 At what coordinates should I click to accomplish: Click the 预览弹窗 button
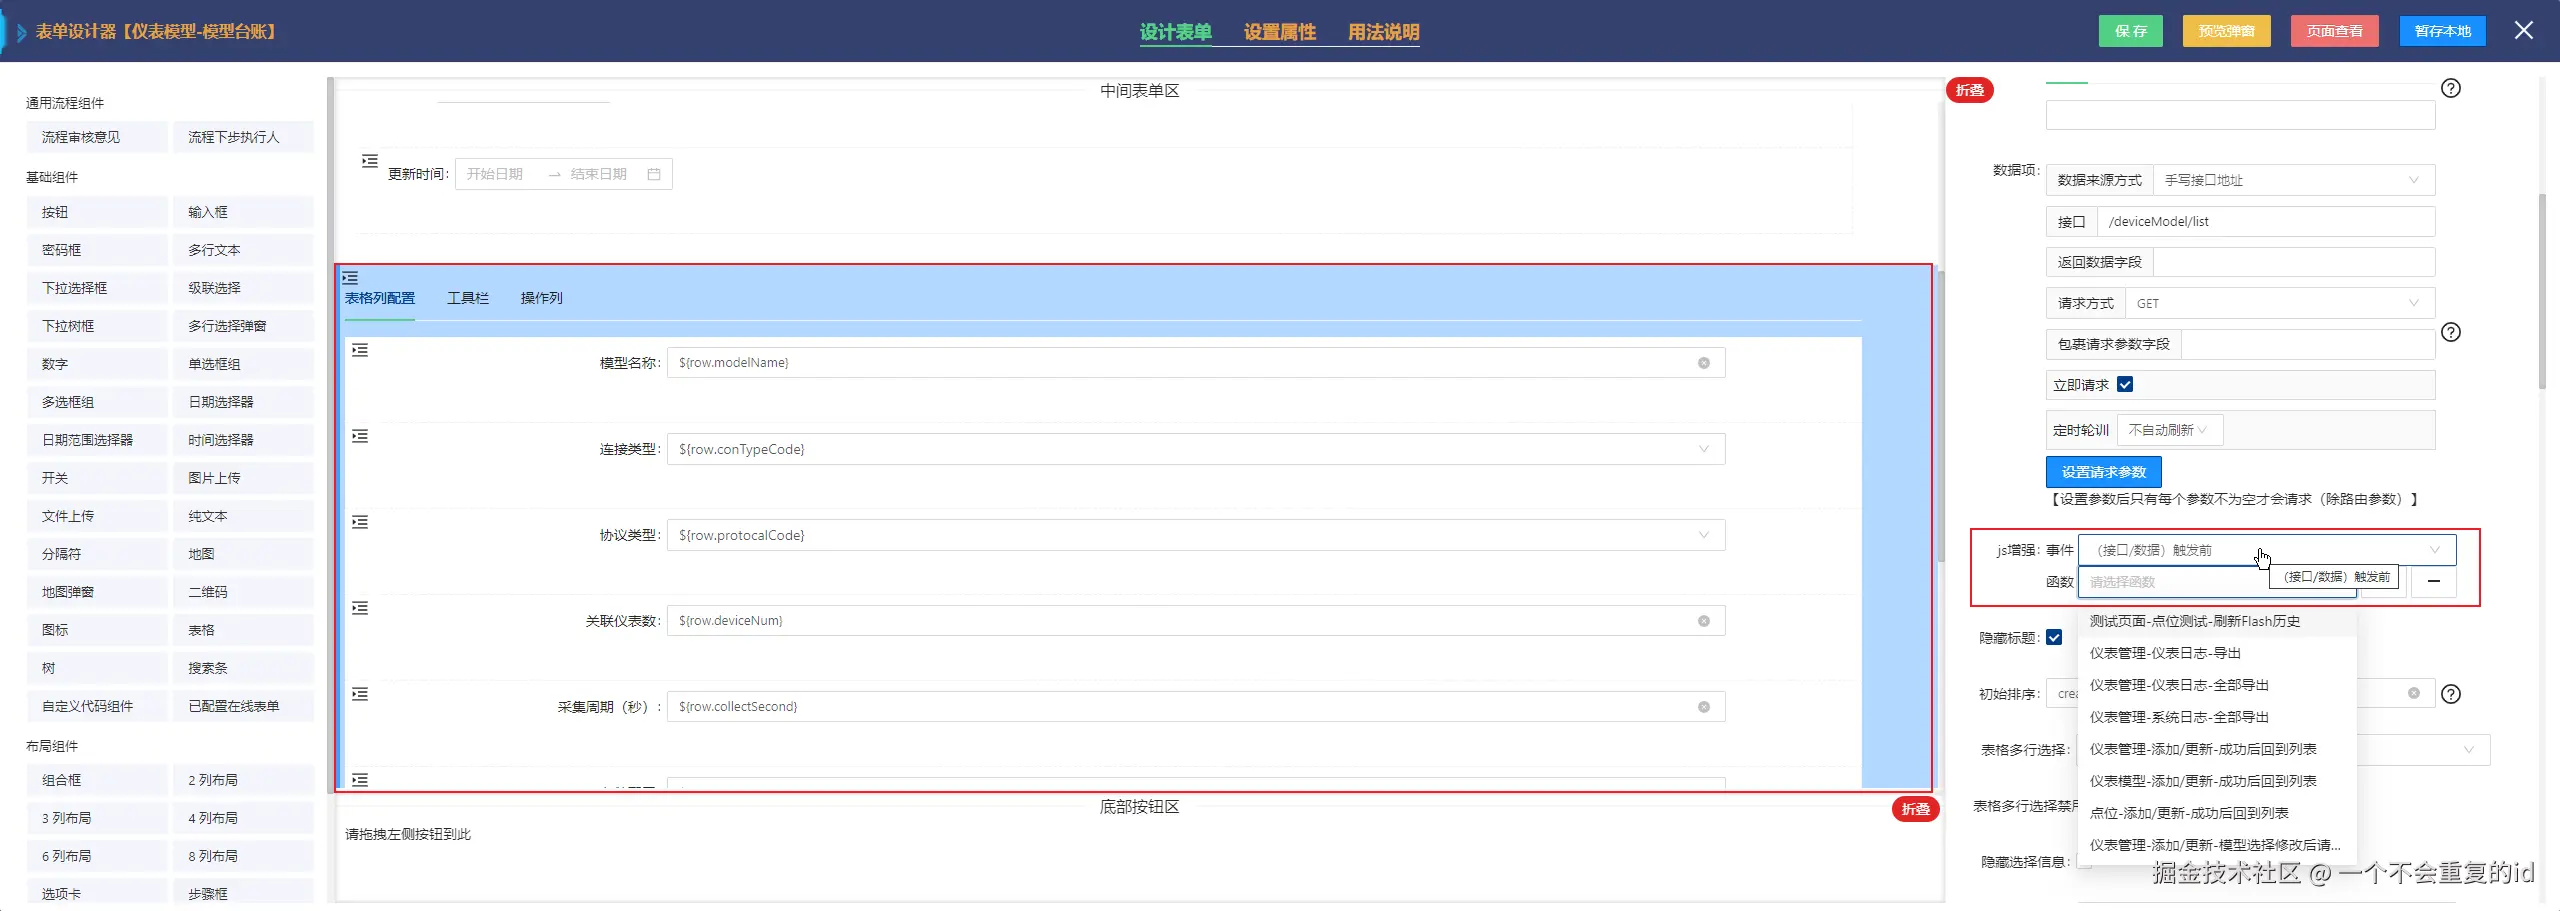point(2227,31)
